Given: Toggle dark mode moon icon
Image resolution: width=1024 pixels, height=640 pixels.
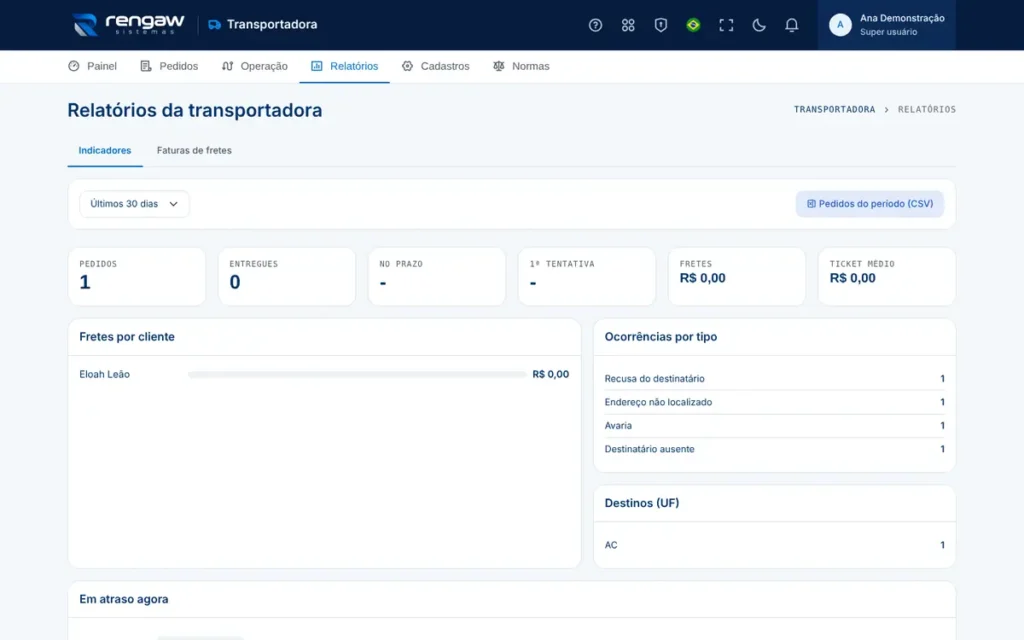Looking at the screenshot, I should click(759, 25).
